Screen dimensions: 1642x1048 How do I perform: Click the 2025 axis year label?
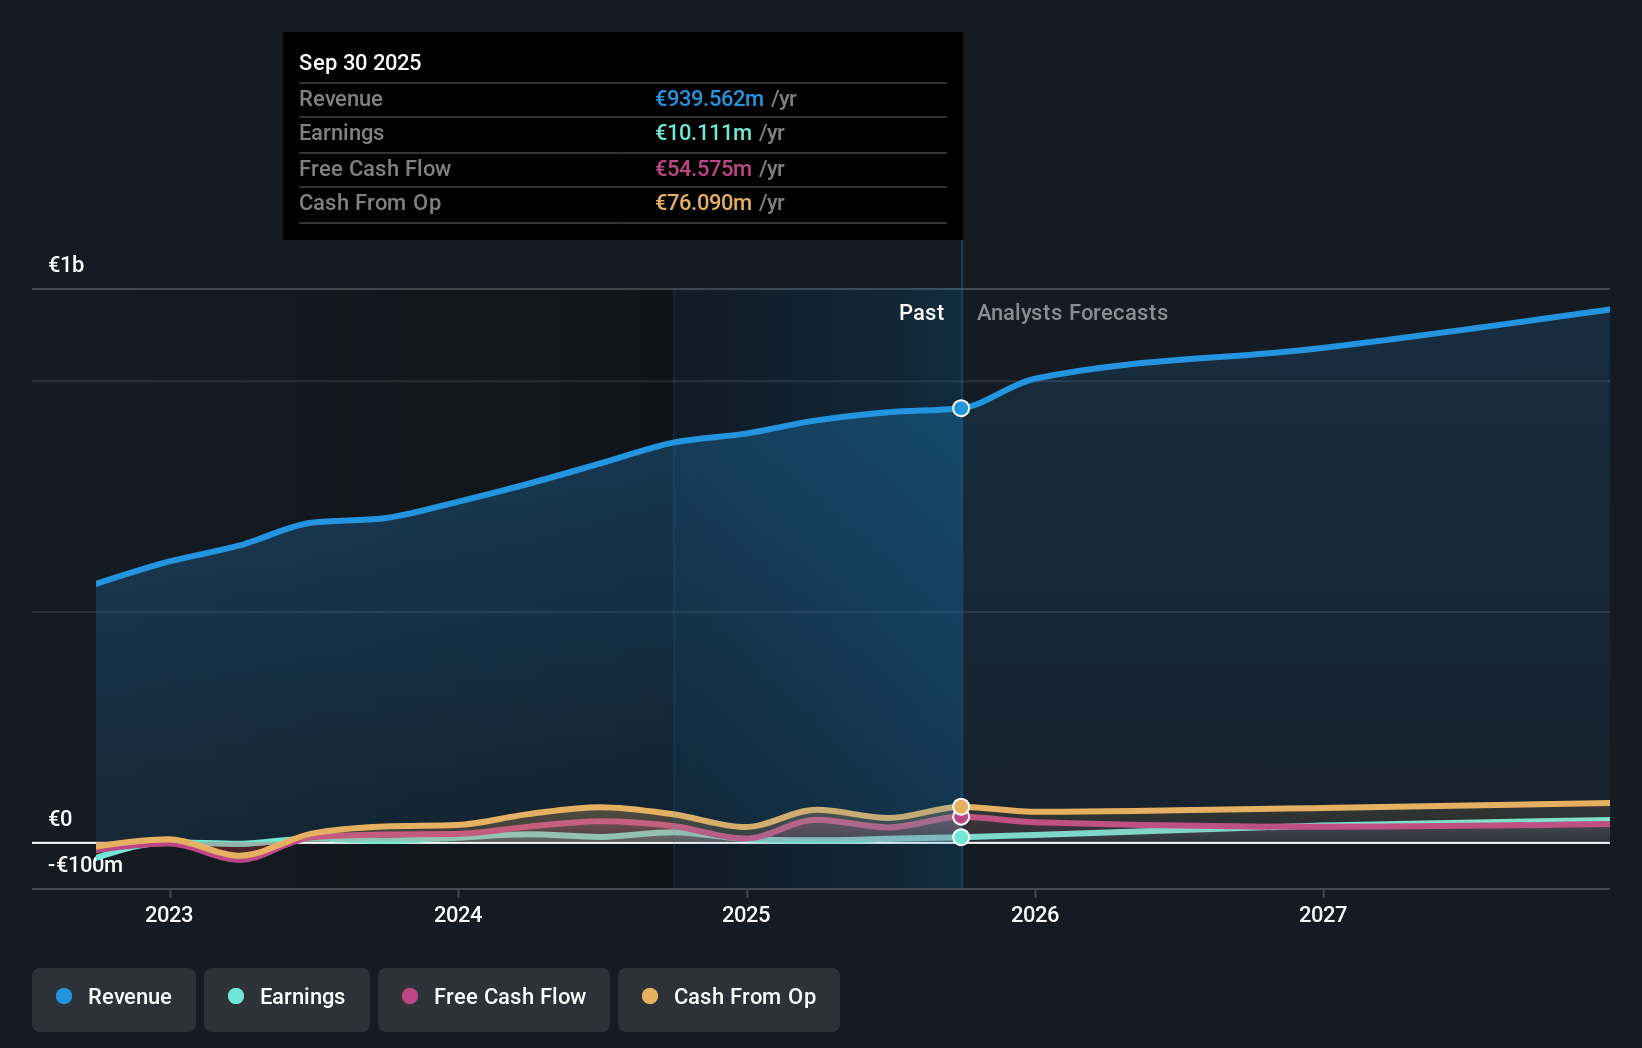[x=748, y=914]
